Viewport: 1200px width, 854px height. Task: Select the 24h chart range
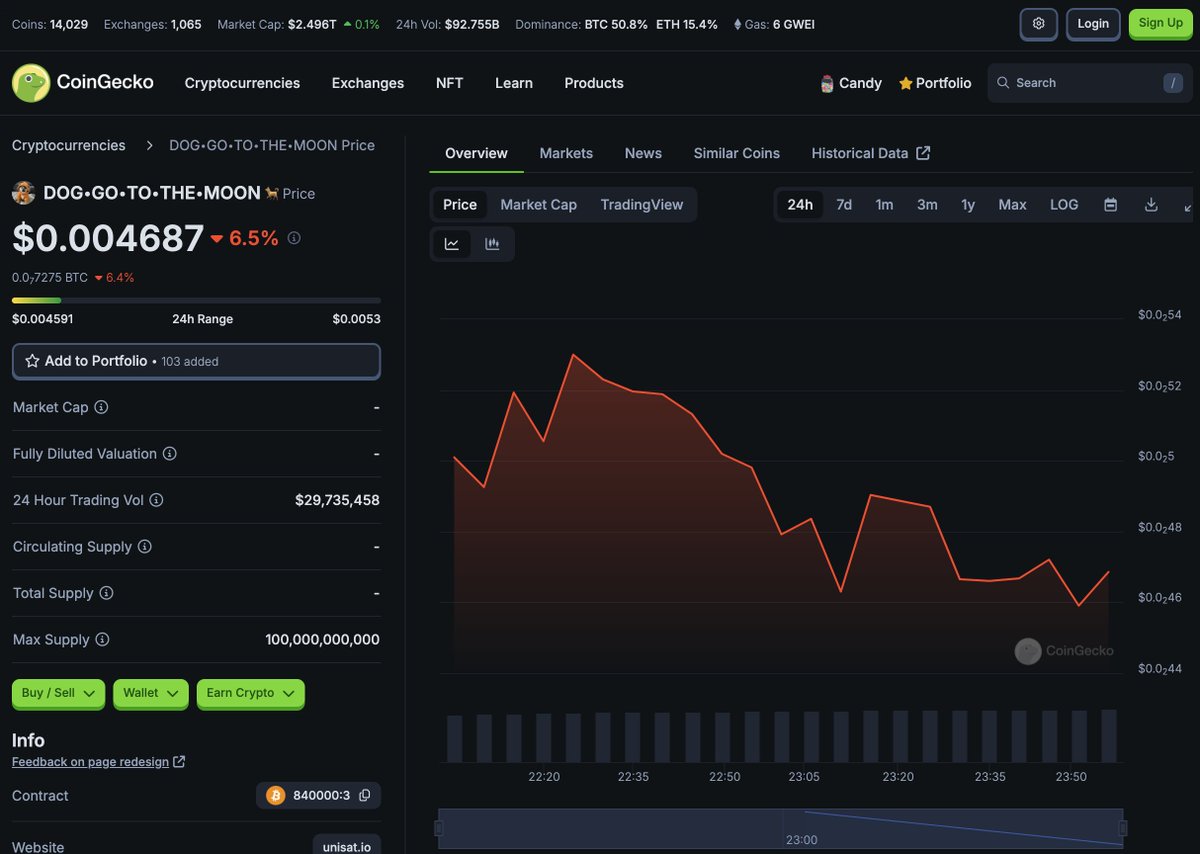pyautogui.click(x=800, y=205)
